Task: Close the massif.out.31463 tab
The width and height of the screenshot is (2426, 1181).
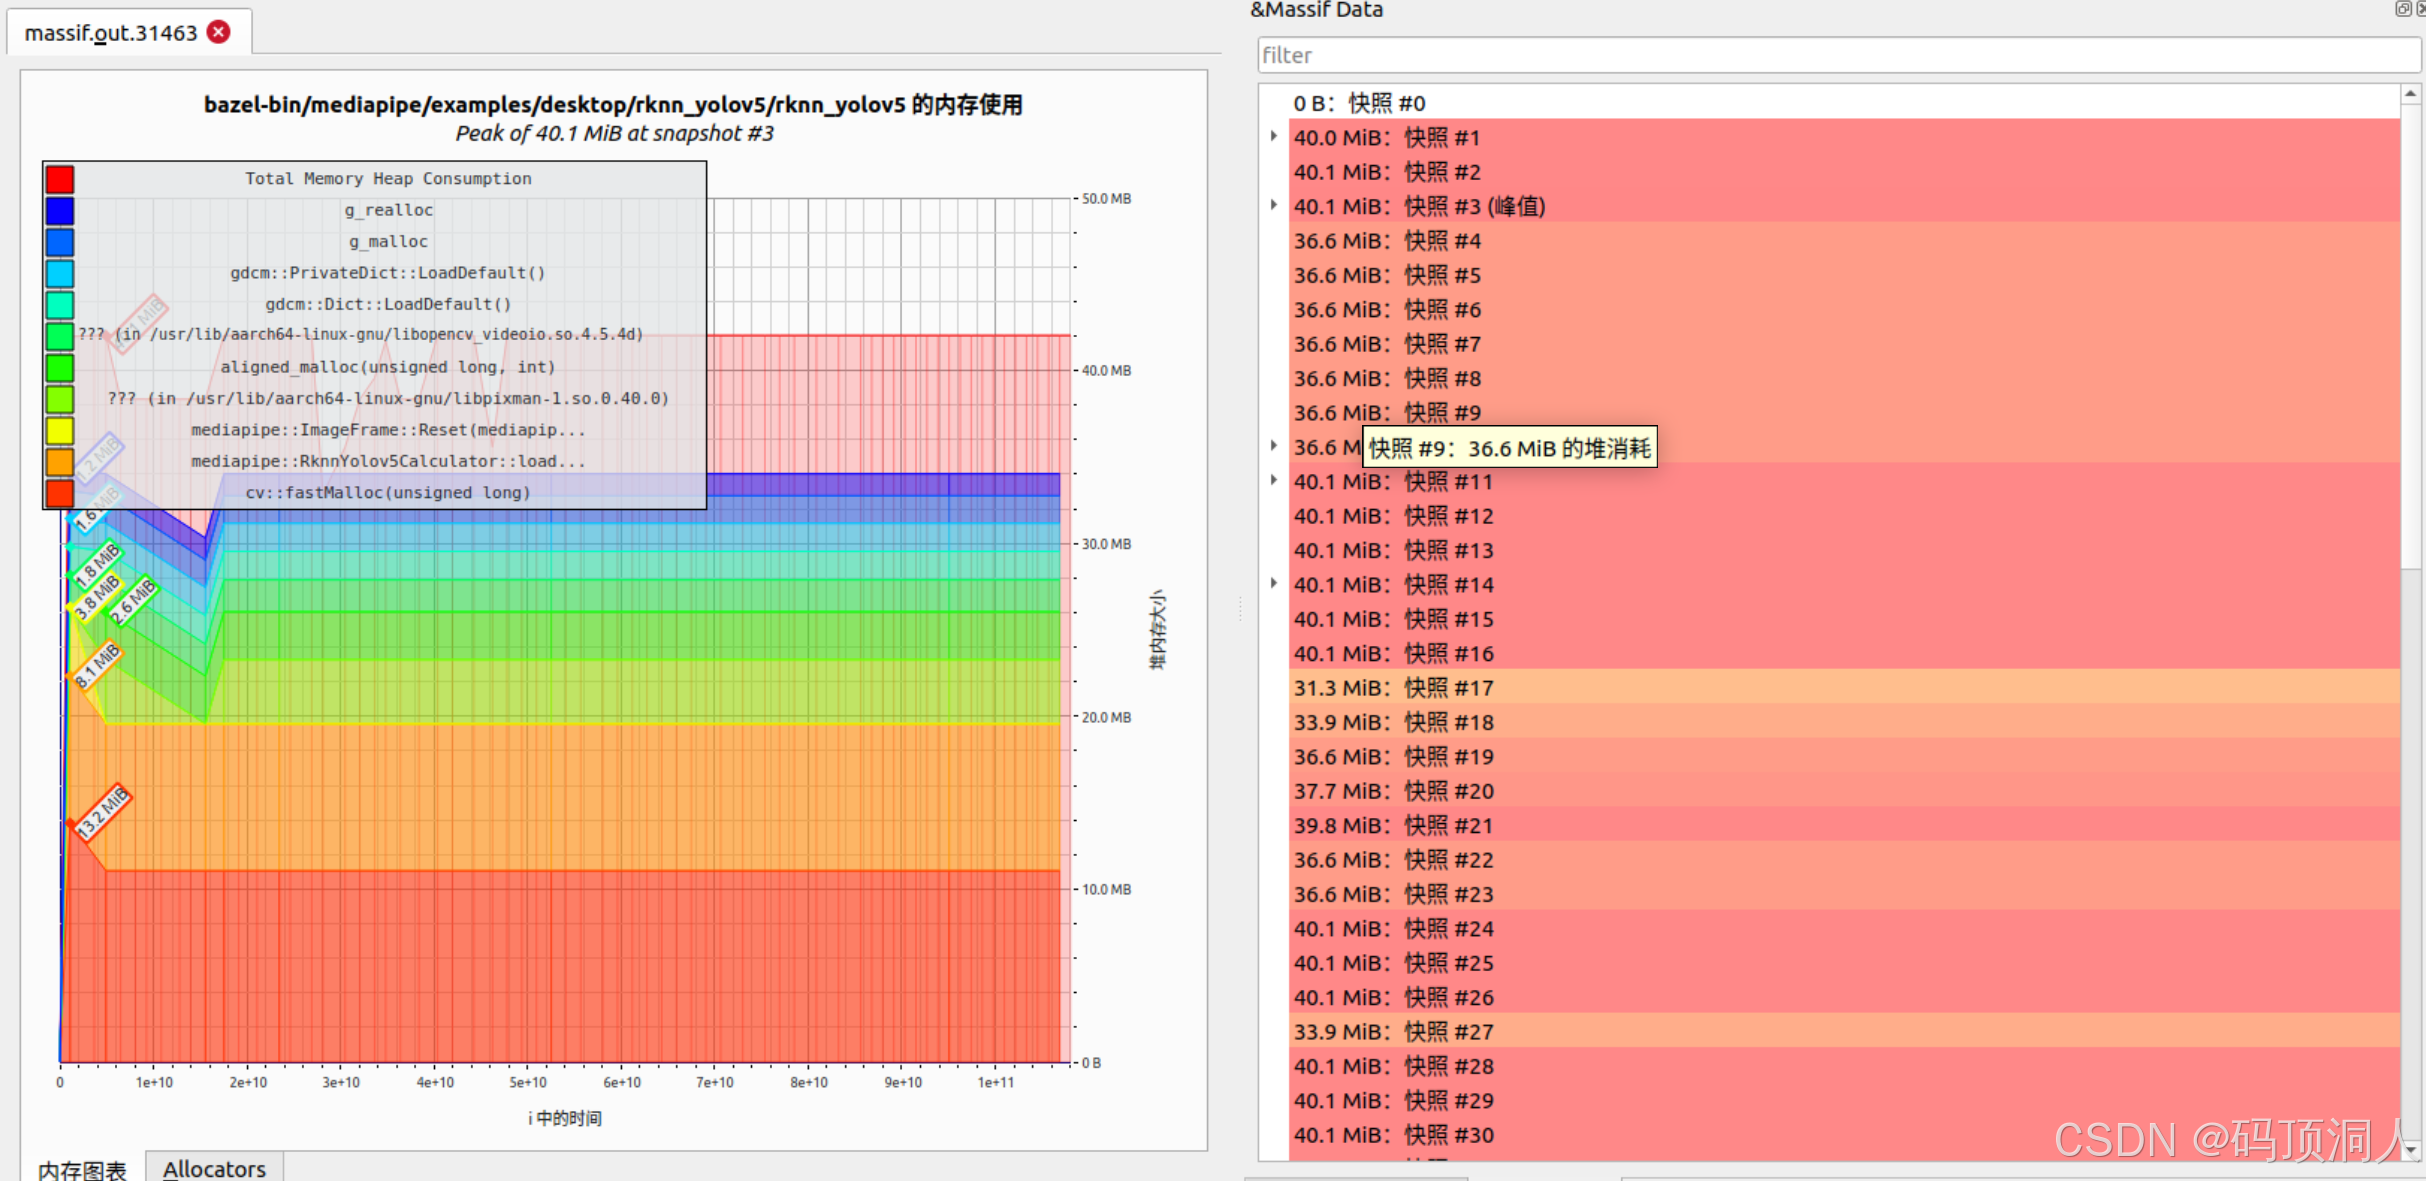Action: (x=218, y=32)
